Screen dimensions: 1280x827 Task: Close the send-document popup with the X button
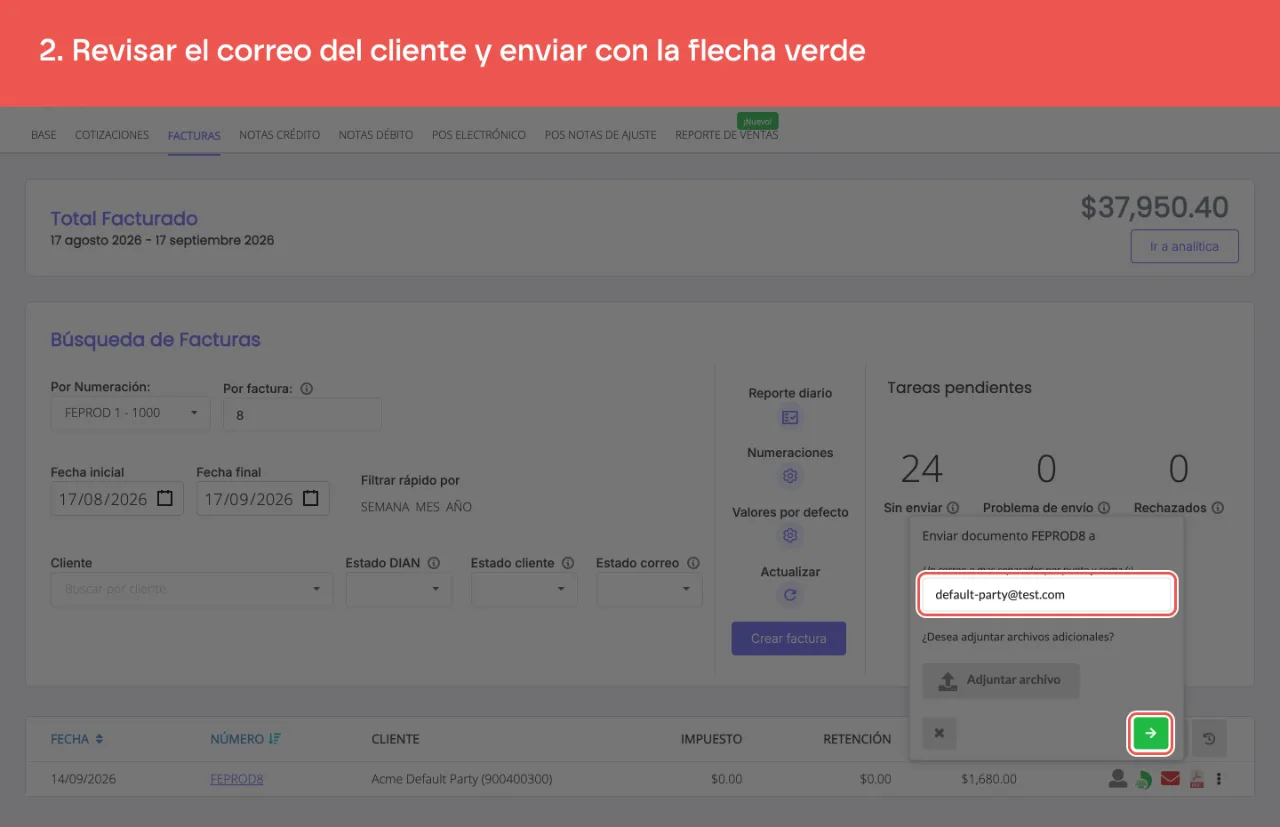pos(939,733)
